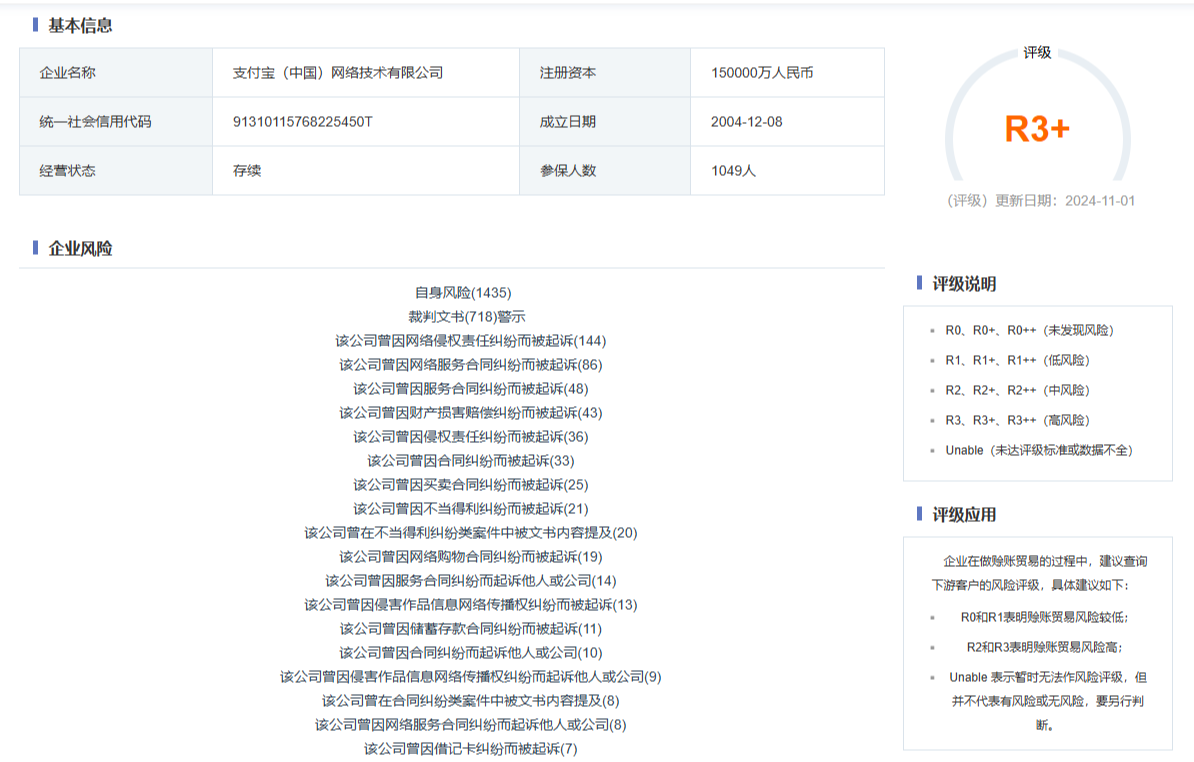This screenshot has height=762, width=1194.
Task: Click the 经营状态 label cell
Action: click(x=116, y=171)
